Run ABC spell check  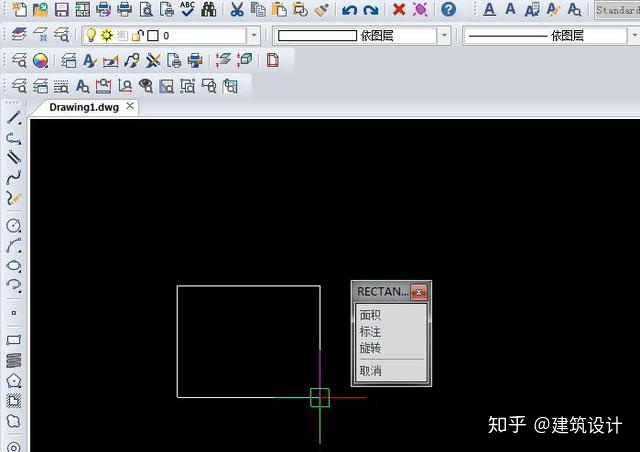click(187, 9)
